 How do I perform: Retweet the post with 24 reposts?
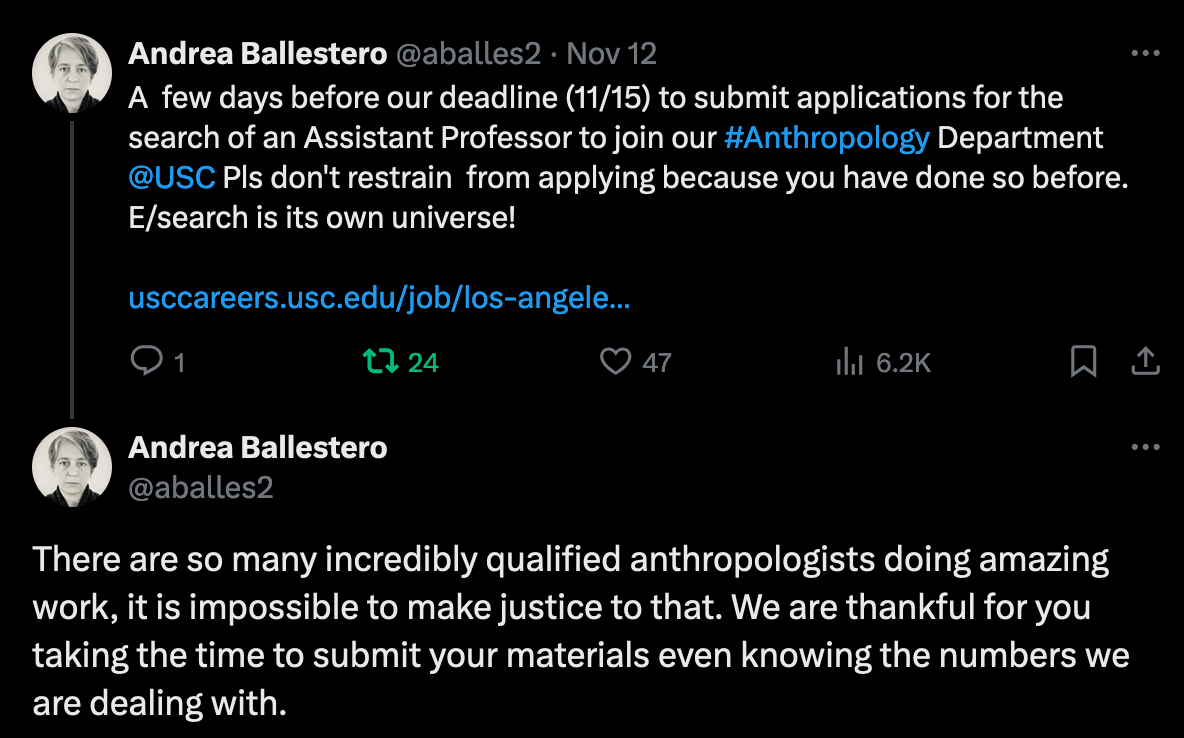[x=381, y=361]
